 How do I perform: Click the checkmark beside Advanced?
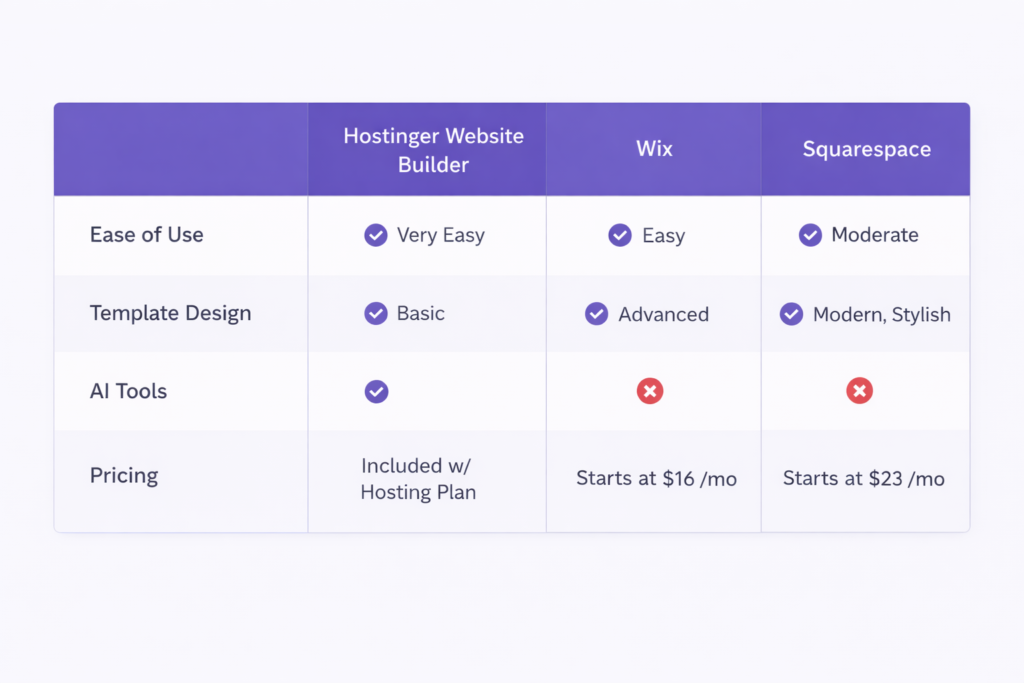click(596, 313)
